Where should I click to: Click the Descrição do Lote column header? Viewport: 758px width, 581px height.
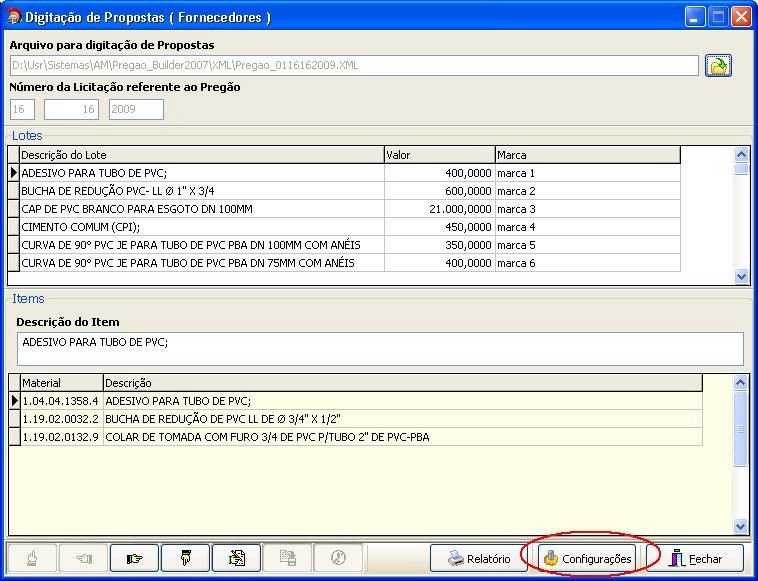click(202, 155)
